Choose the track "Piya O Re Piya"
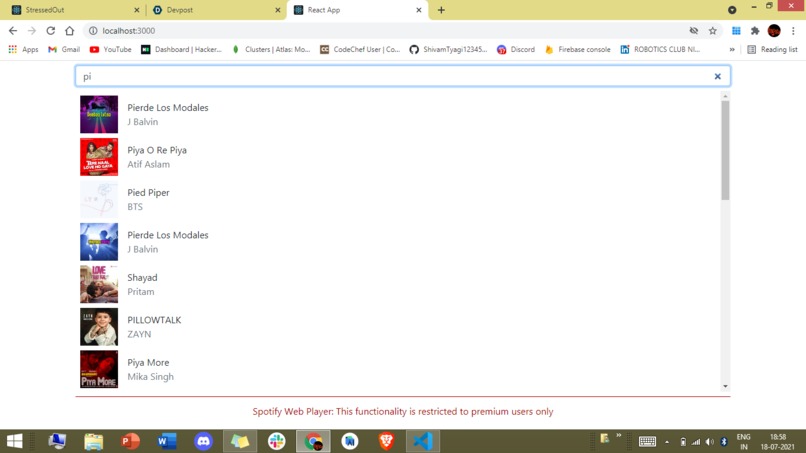The width and height of the screenshot is (806, 453). click(x=157, y=150)
